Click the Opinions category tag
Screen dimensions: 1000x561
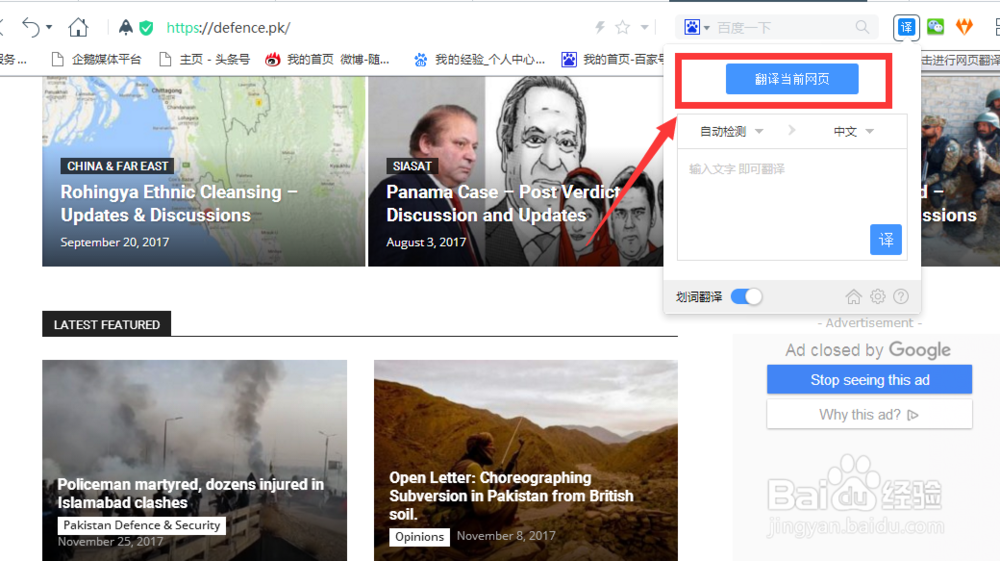[x=419, y=537]
